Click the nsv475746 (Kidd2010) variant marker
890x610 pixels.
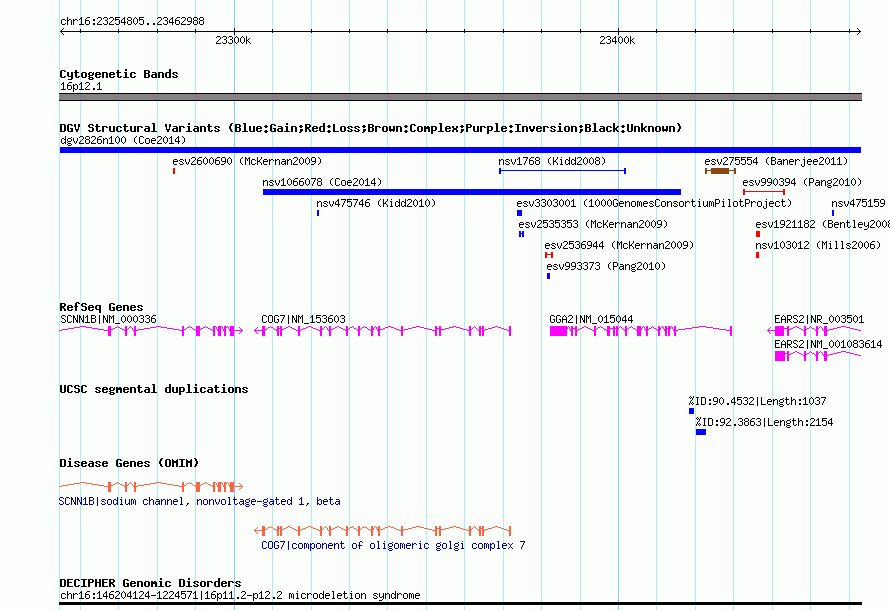(x=318, y=213)
